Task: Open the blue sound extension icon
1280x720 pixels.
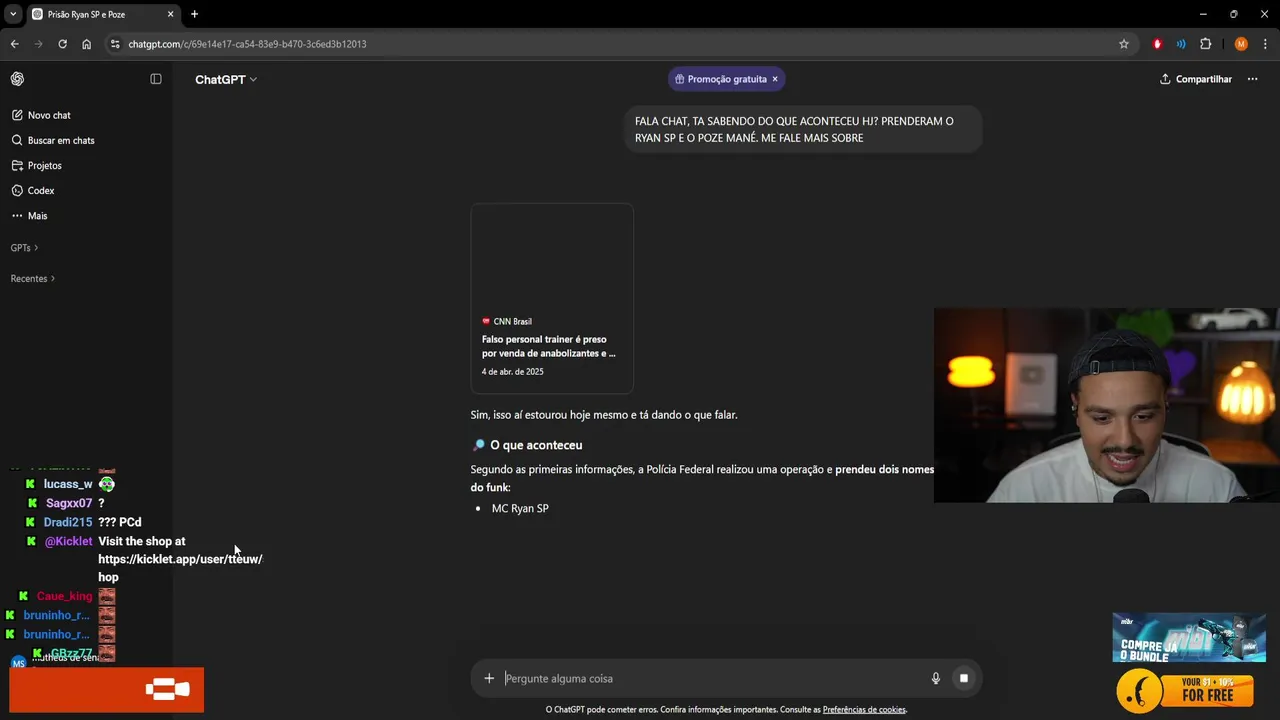Action: pos(1181,44)
